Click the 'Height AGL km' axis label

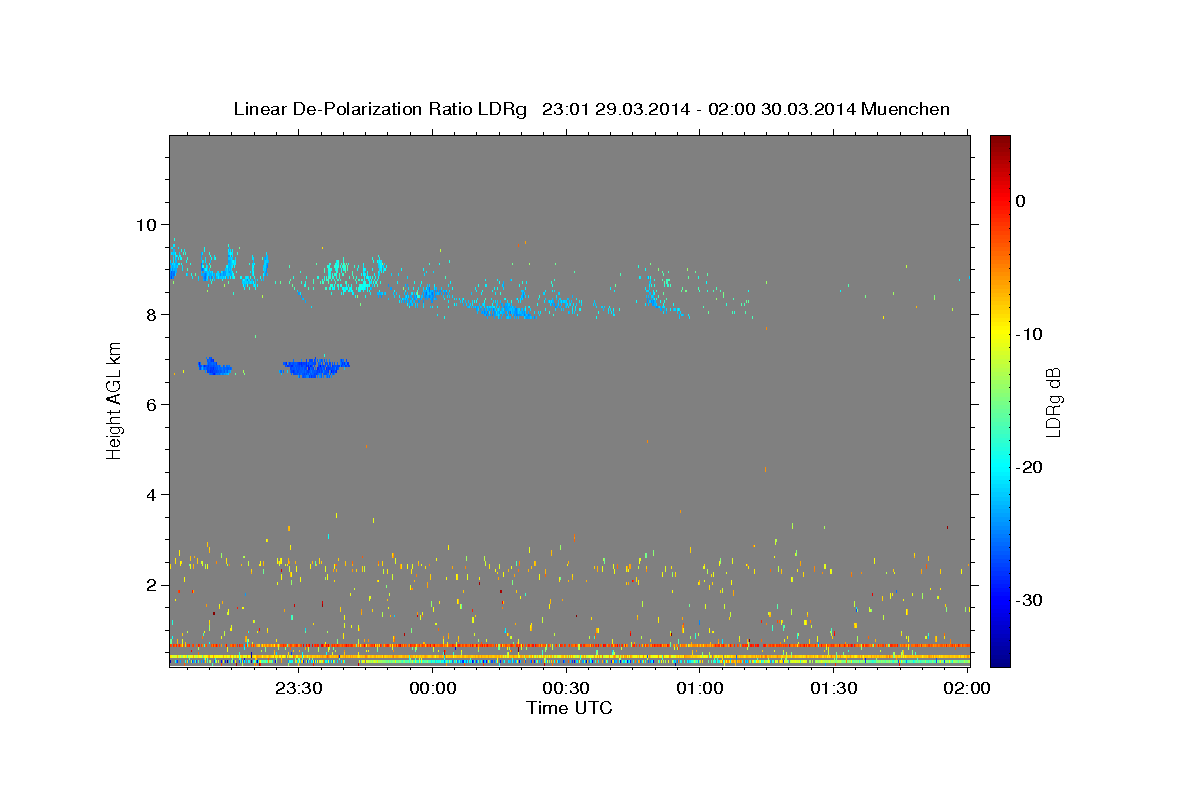(115, 401)
